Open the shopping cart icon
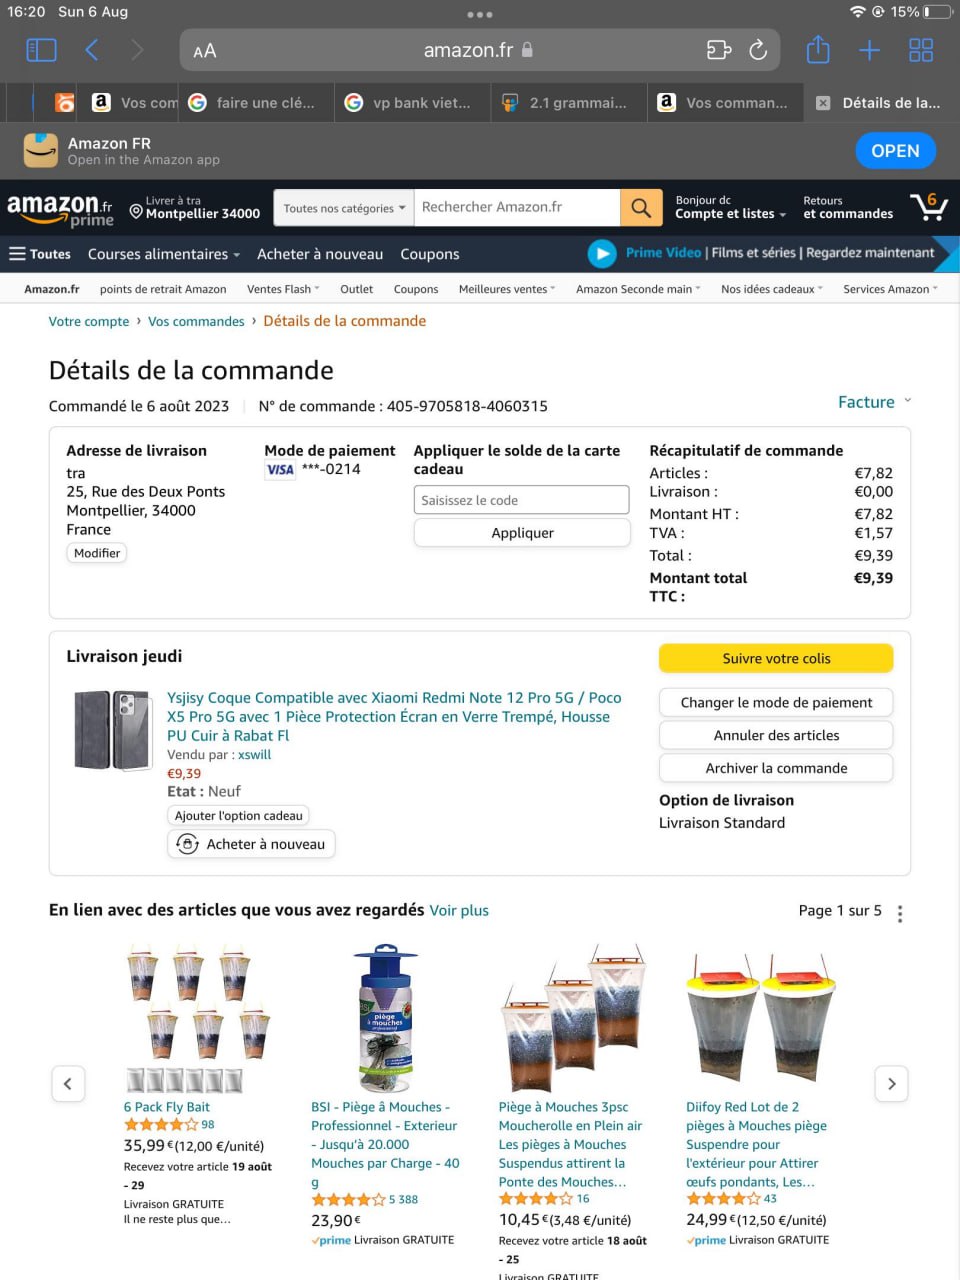This screenshot has height=1280, width=960. pos(929,207)
